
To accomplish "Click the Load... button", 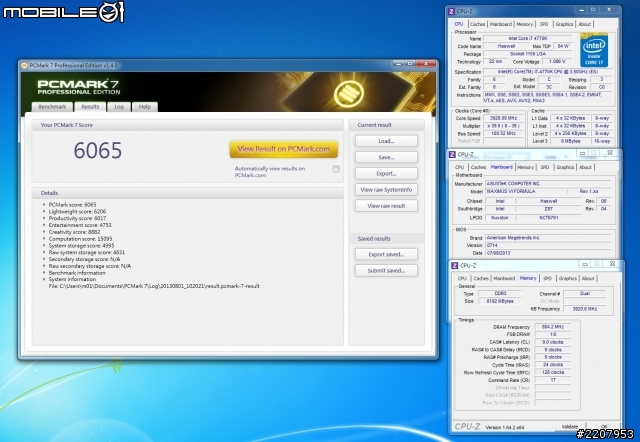I will [386, 141].
